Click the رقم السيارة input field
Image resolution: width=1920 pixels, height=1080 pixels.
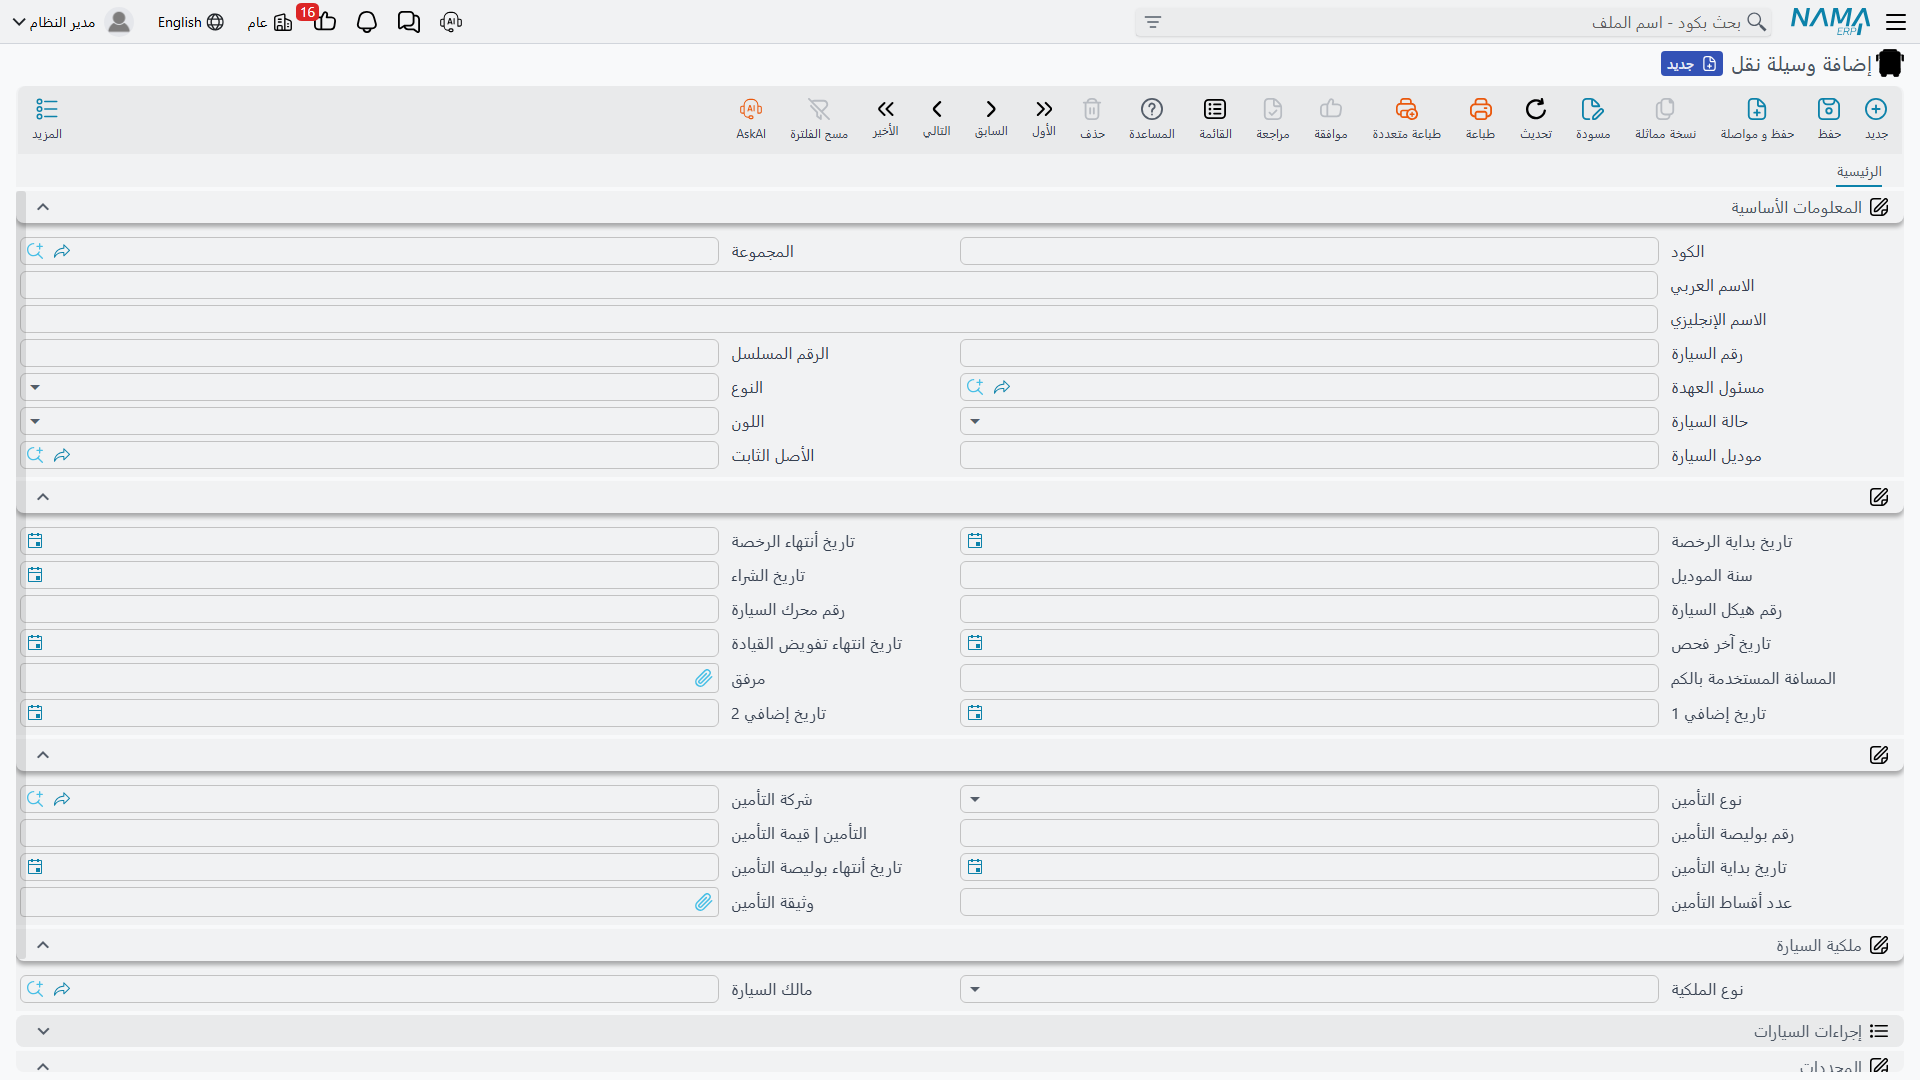1309,353
